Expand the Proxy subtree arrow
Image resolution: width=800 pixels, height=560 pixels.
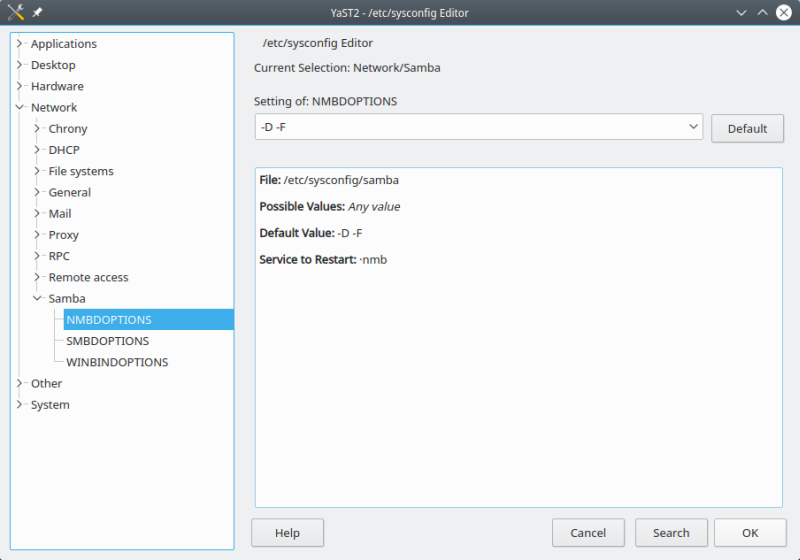coord(37,235)
